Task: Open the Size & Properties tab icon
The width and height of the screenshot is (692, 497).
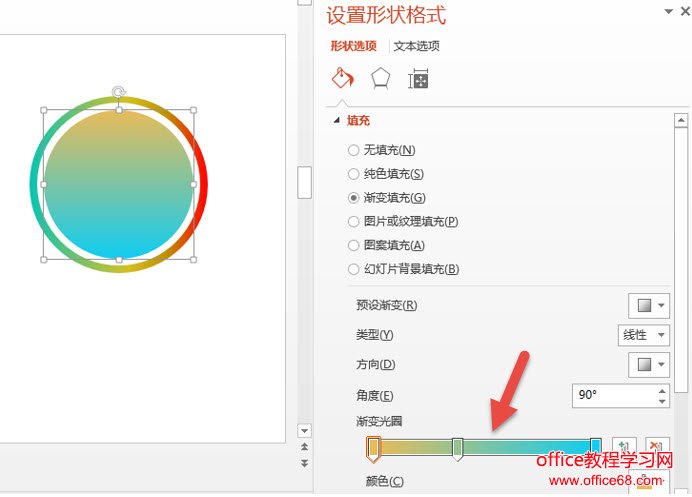Action: (418, 79)
